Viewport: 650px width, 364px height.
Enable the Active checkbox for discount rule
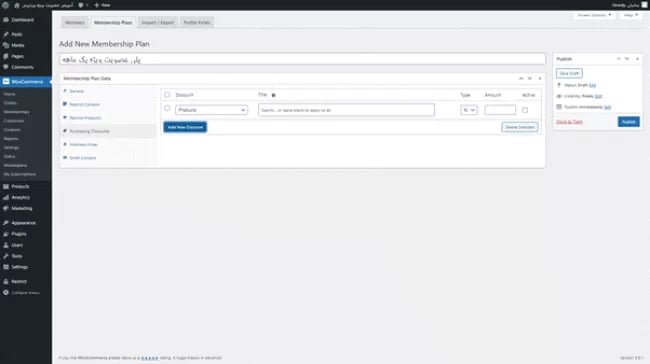point(525,110)
